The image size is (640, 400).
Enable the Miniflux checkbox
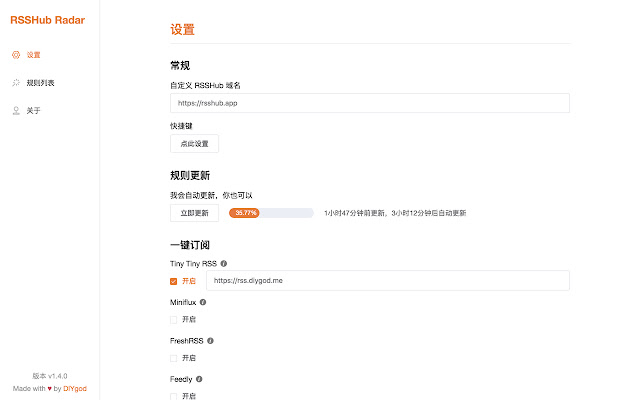[x=174, y=320]
